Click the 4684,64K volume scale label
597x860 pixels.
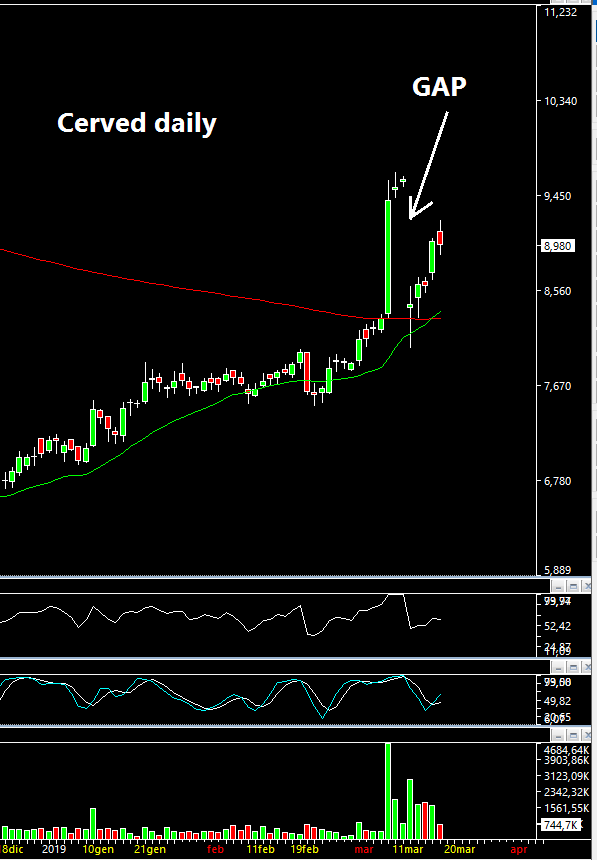(x=567, y=750)
